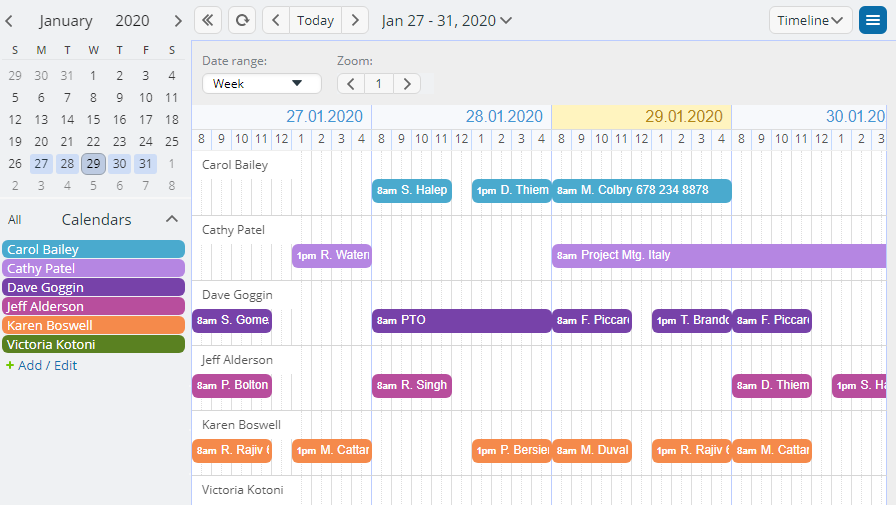The width and height of the screenshot is (896, 505).
Task: Go to next week arrow beside Today
Action: (355, 21)
